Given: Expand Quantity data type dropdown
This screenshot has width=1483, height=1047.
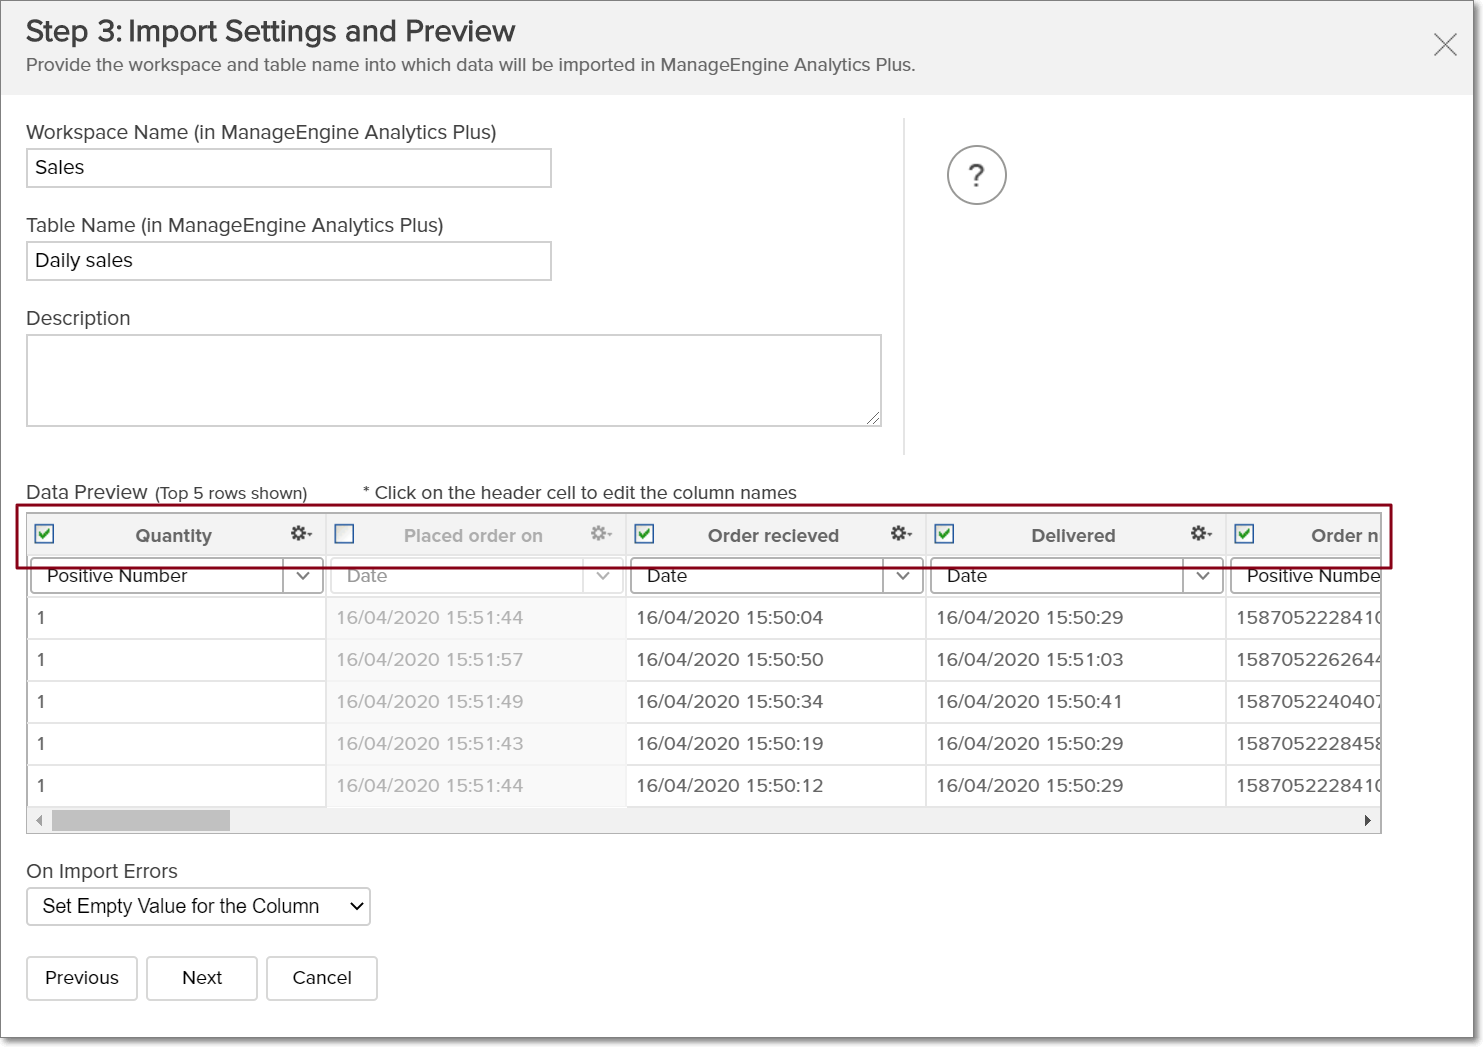Looking at the screenshot, I should [x=303, y=576].
